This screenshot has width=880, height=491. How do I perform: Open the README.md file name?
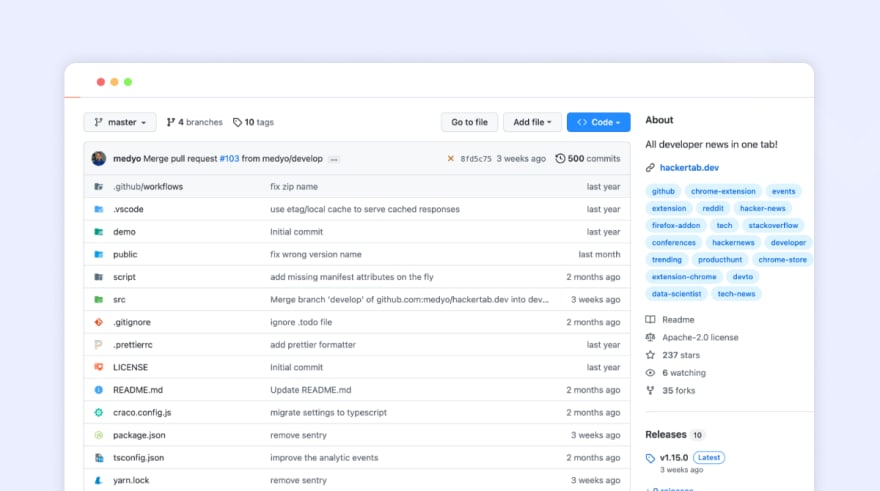(138, 390)
